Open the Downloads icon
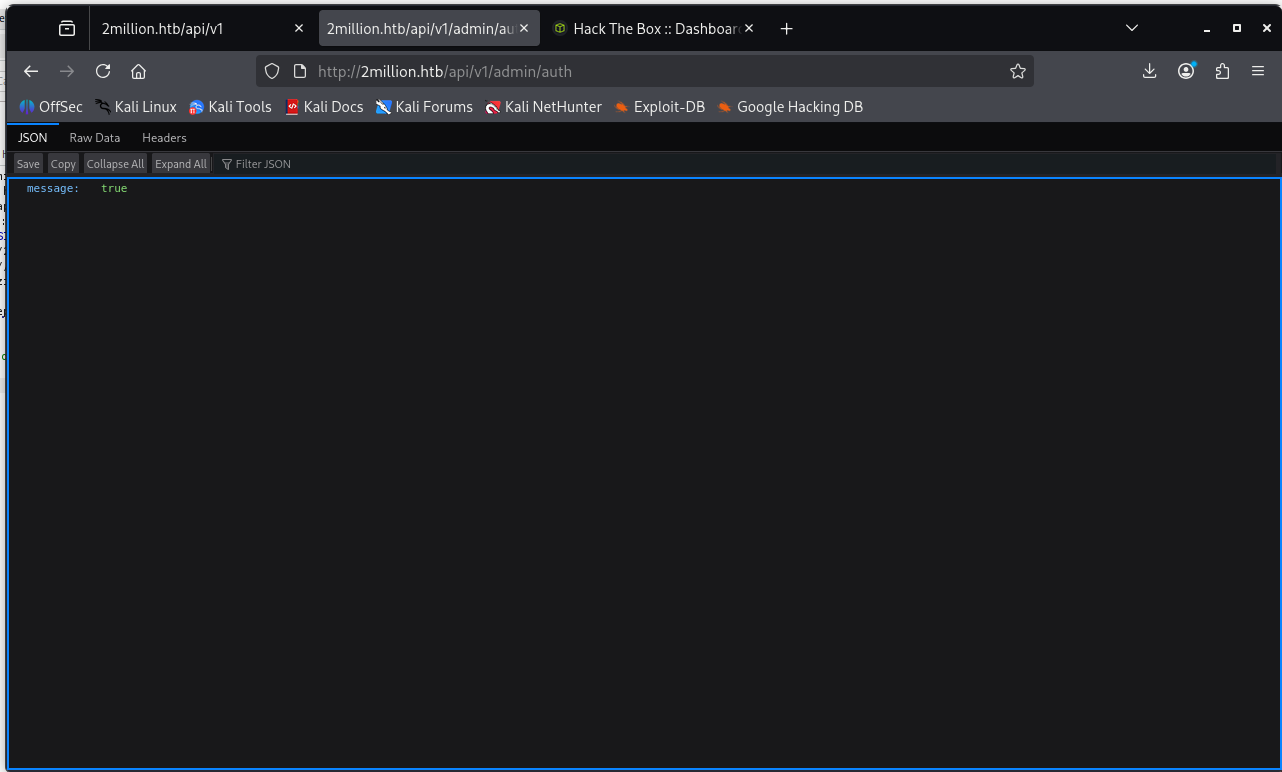The width and height of the screenshot is (1282, 772). coord(1149,71)
